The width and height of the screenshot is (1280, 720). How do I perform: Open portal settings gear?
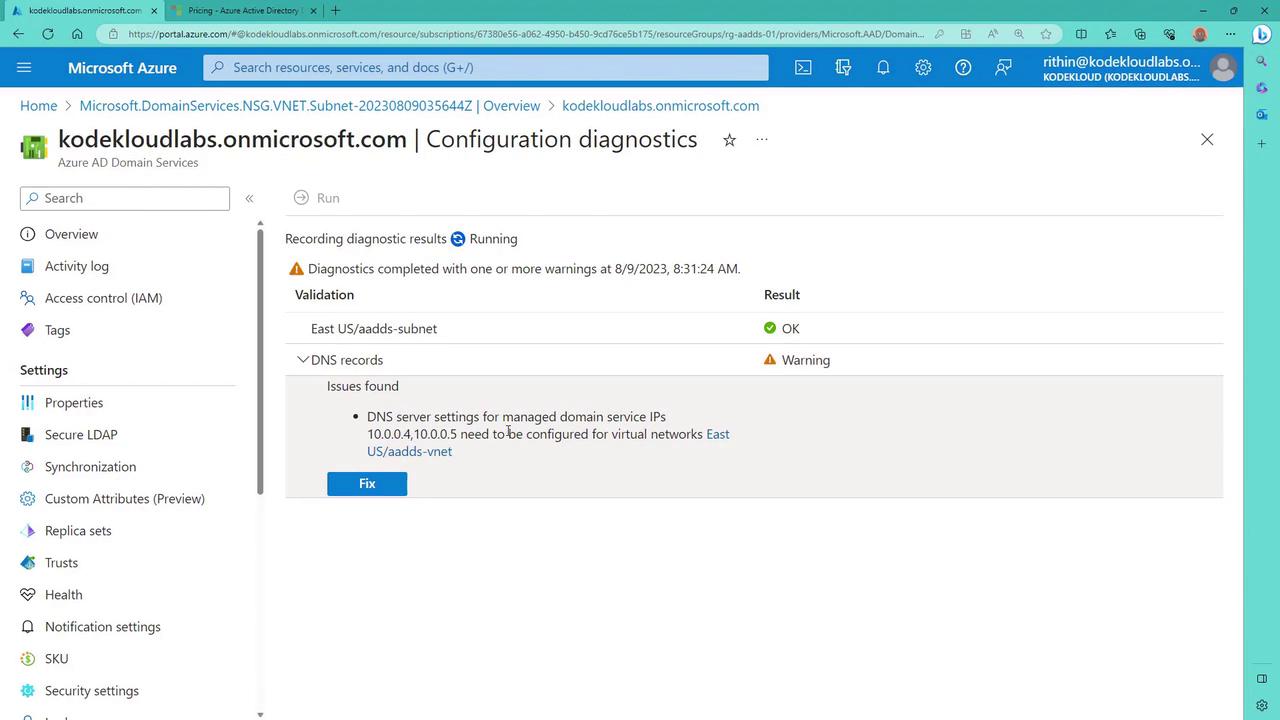point(923,67)
